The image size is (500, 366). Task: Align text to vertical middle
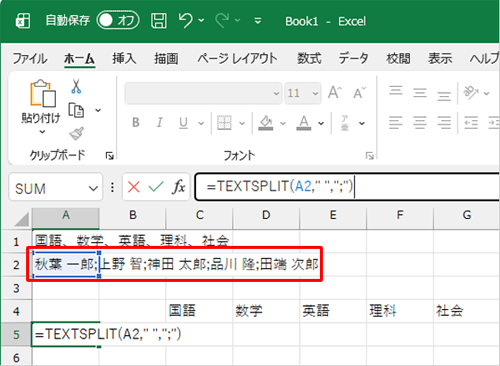[420, 93]
